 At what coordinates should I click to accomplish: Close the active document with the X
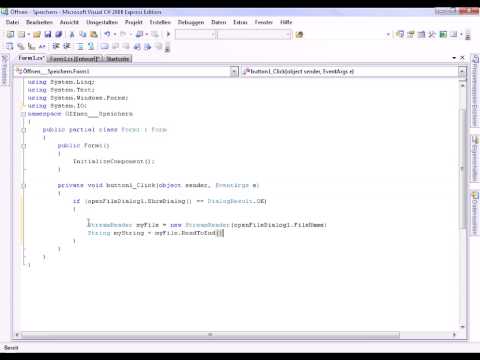(x=462, y=58)
